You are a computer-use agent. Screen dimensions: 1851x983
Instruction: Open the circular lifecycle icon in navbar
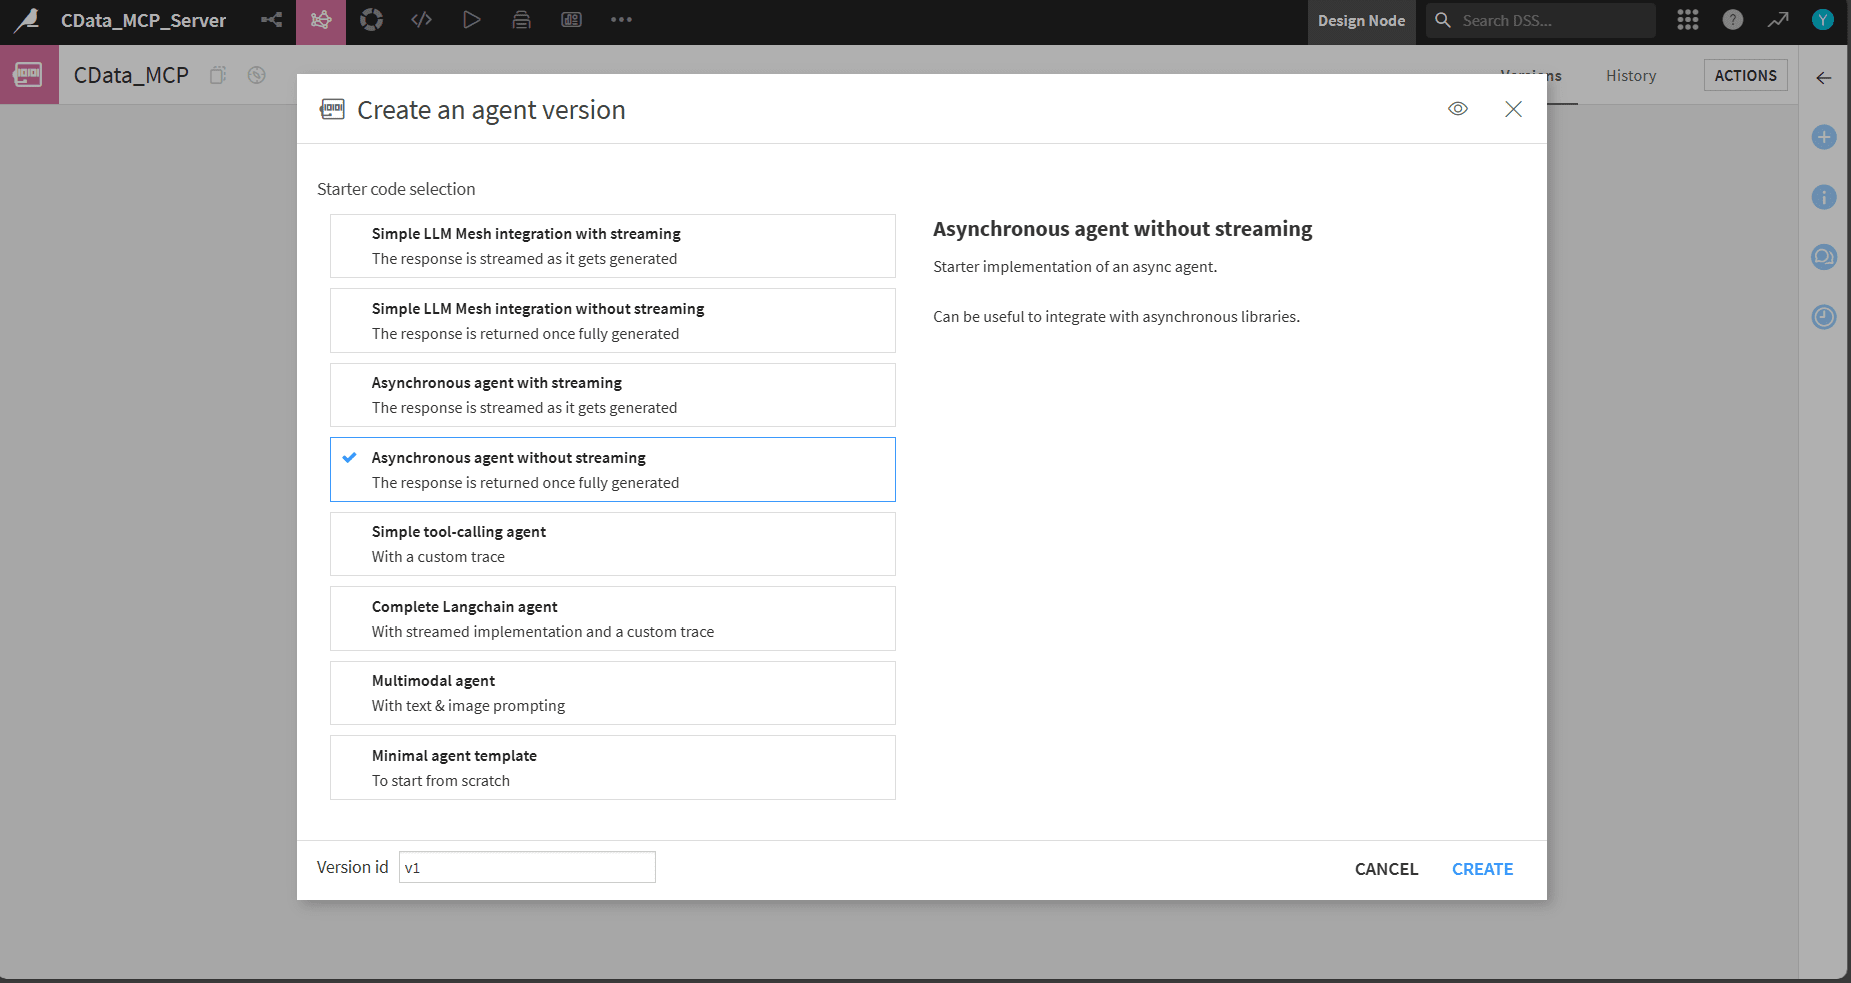[x=371, y=20]
